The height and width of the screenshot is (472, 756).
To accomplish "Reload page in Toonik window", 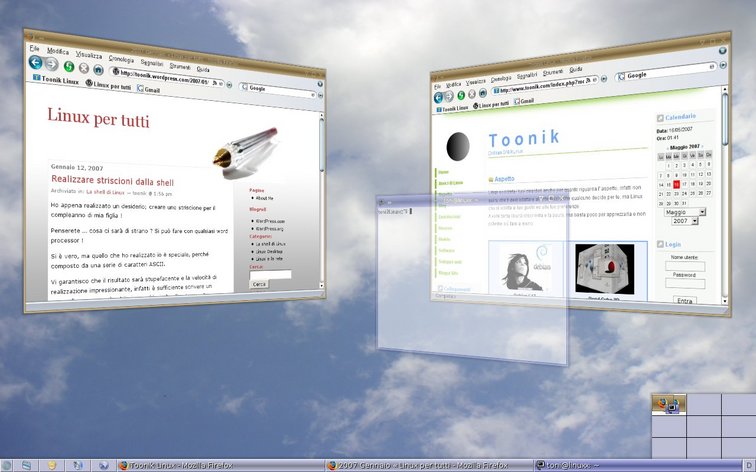I will point(461,95).
